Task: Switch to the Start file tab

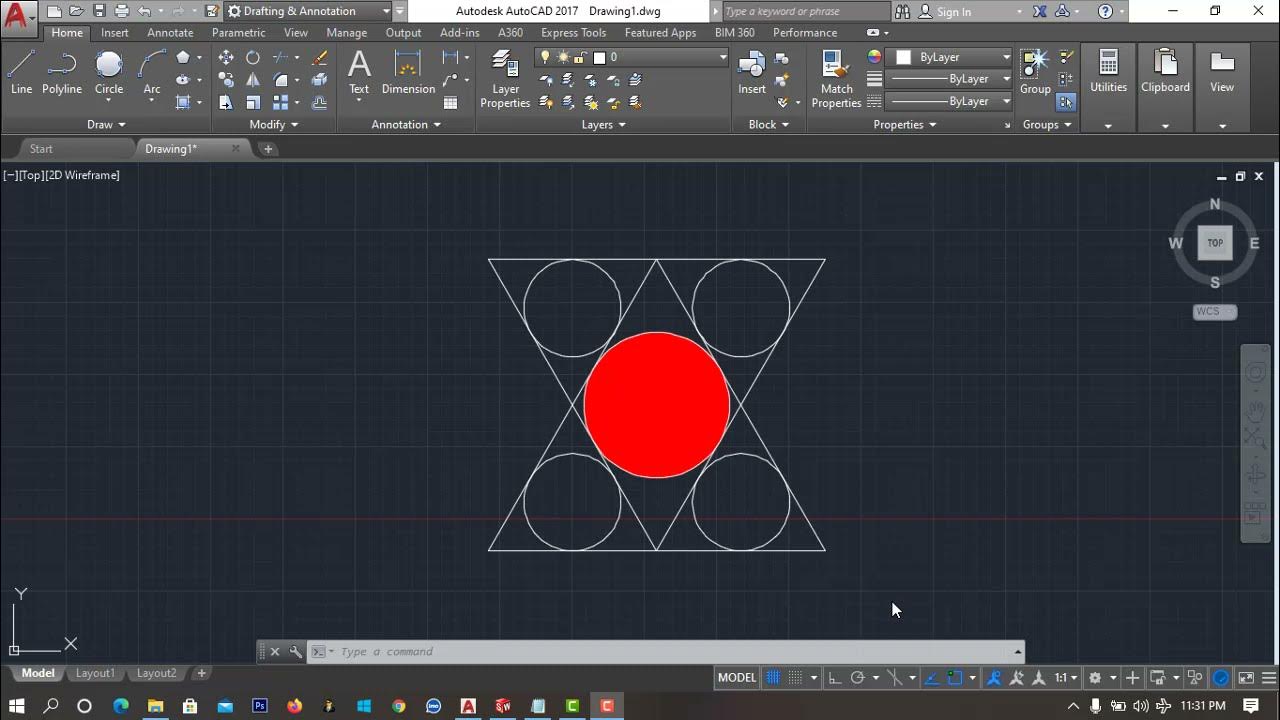Action: [x=41, y=148]
